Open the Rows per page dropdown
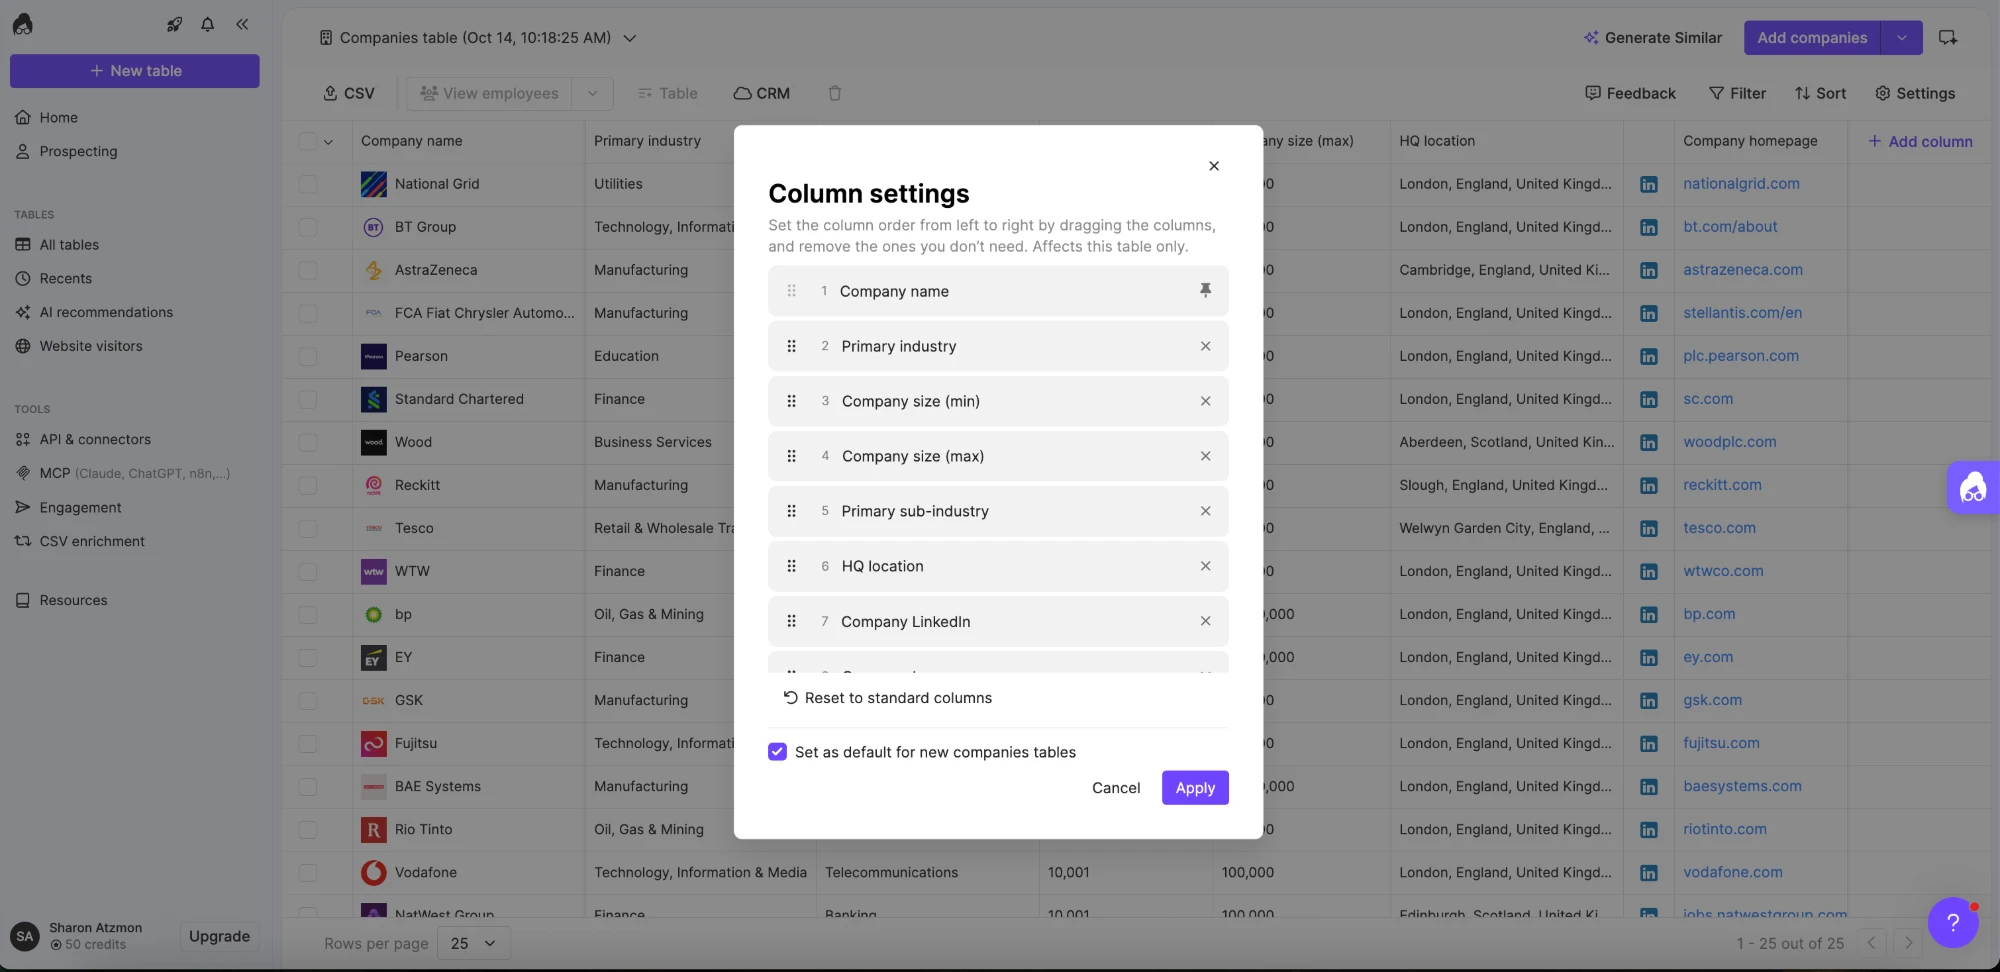This screenshot has width=2000, height=972. 474,943
